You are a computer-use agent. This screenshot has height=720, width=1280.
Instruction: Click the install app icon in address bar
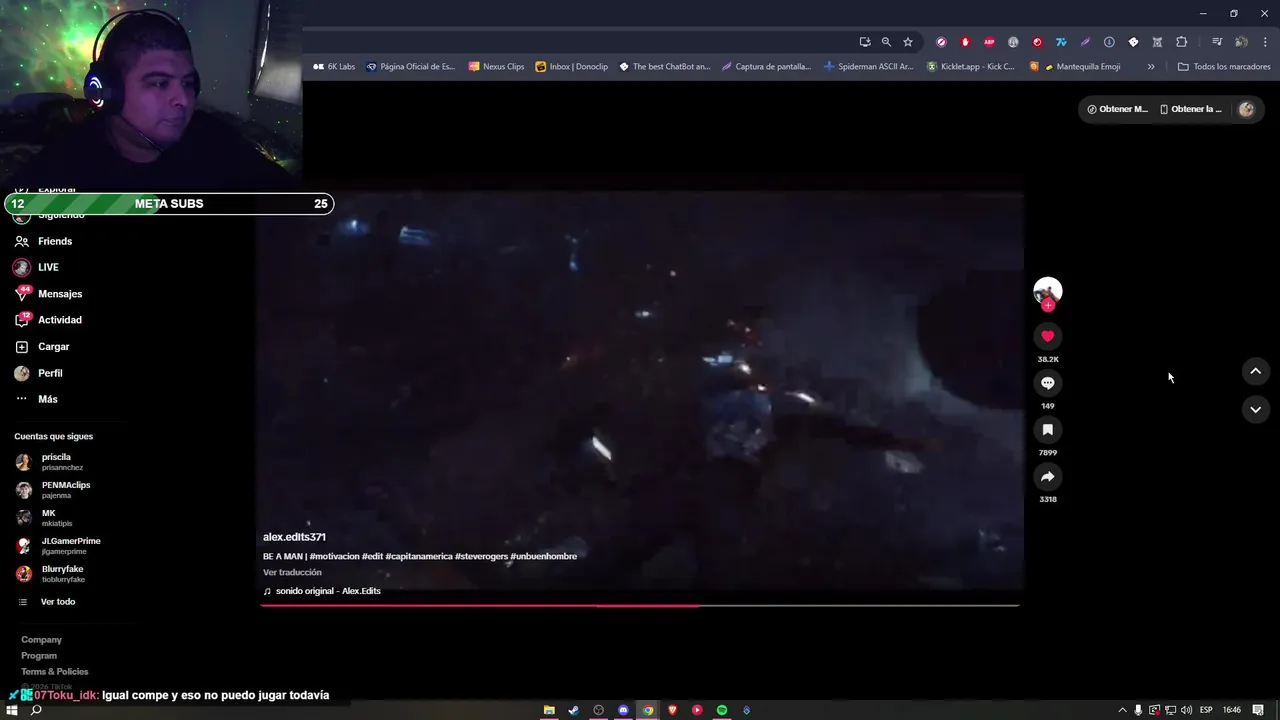click(864, 42)
